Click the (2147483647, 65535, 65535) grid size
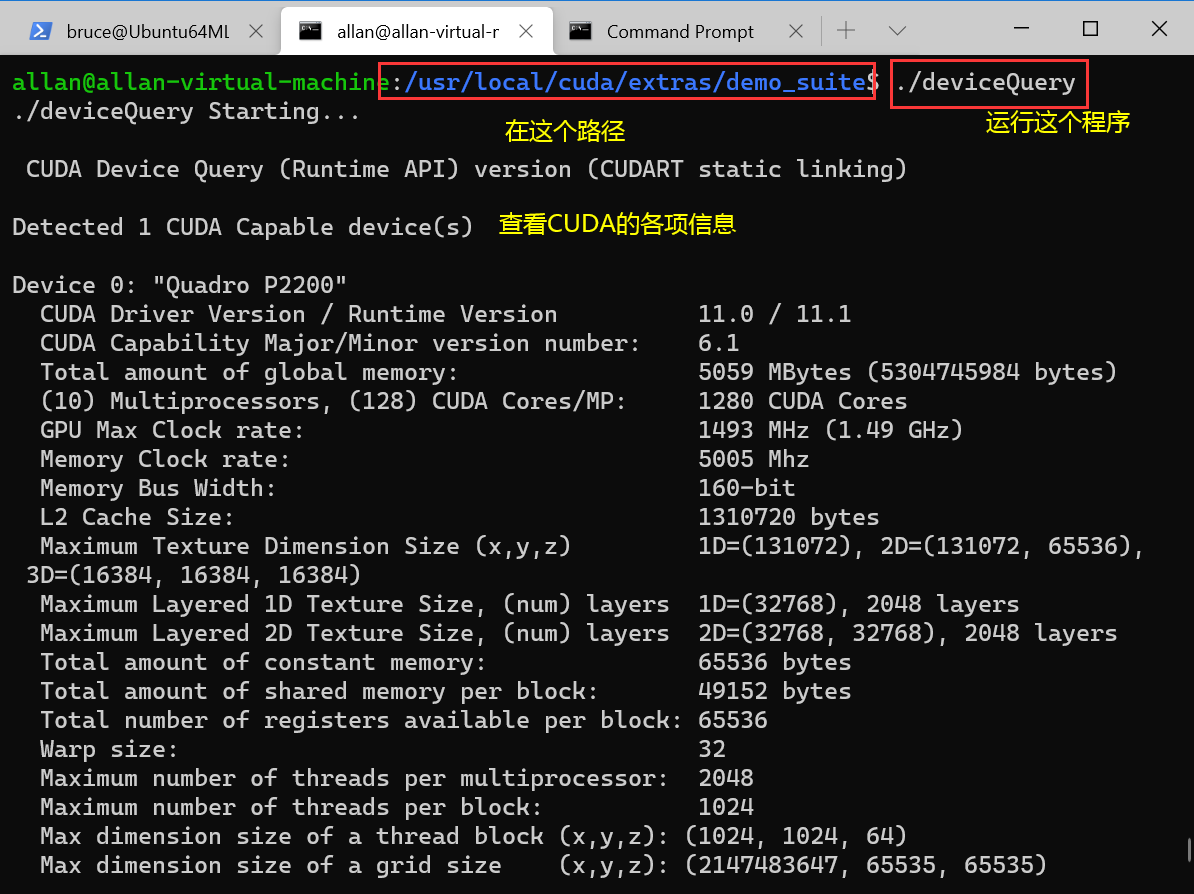Screen dimensions: 1194x894 (866, 864)
